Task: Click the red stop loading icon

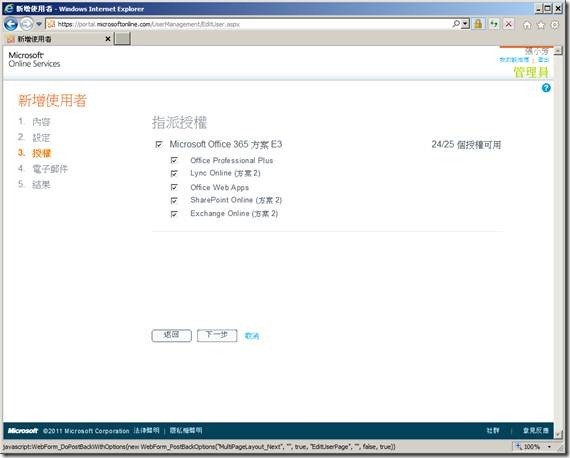Action: pos(509,24)
